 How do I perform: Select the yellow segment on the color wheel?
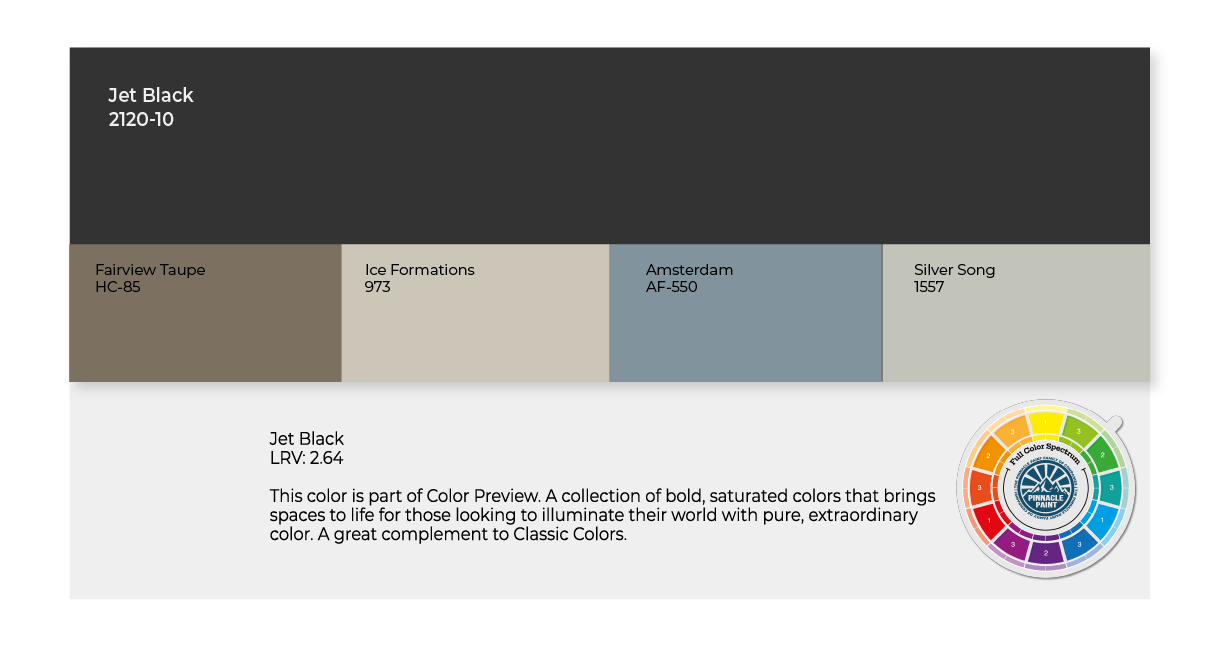click(x=1046, y=423)
